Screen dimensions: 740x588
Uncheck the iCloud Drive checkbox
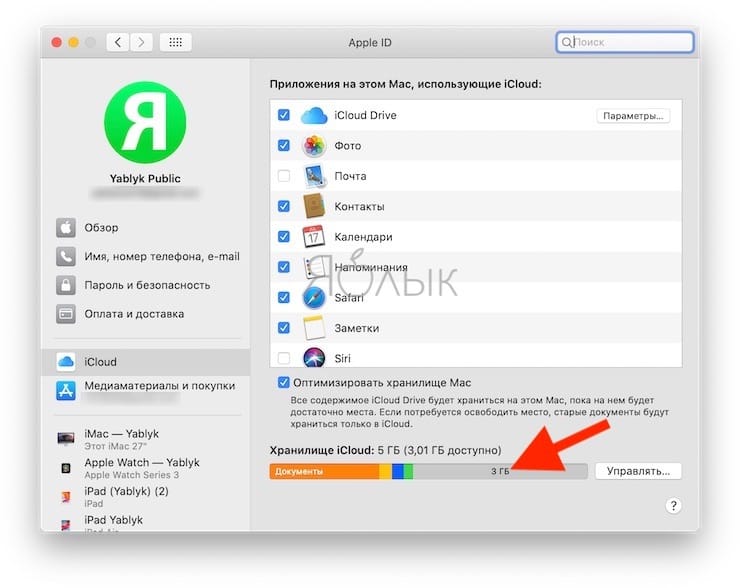click(284, 115)
